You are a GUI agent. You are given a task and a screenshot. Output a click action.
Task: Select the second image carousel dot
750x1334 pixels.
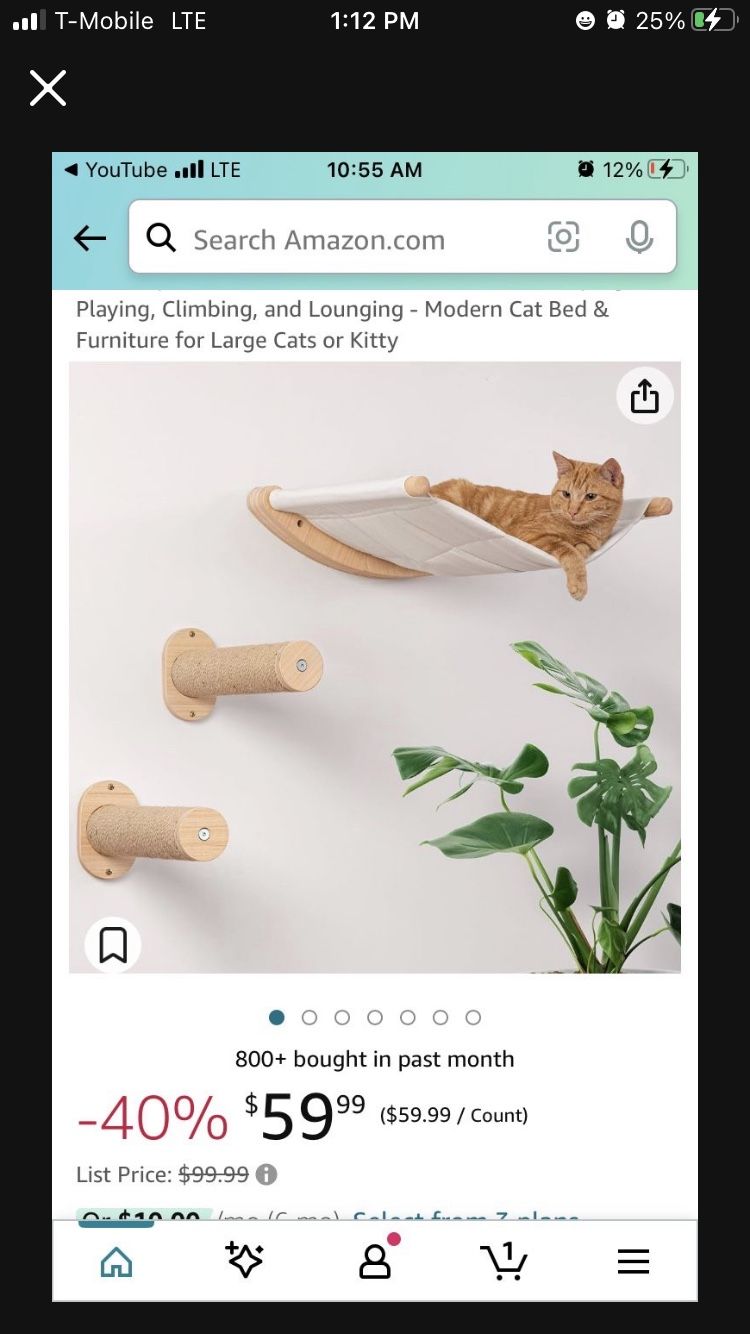pyautogui.click(x=309, y=1017)
